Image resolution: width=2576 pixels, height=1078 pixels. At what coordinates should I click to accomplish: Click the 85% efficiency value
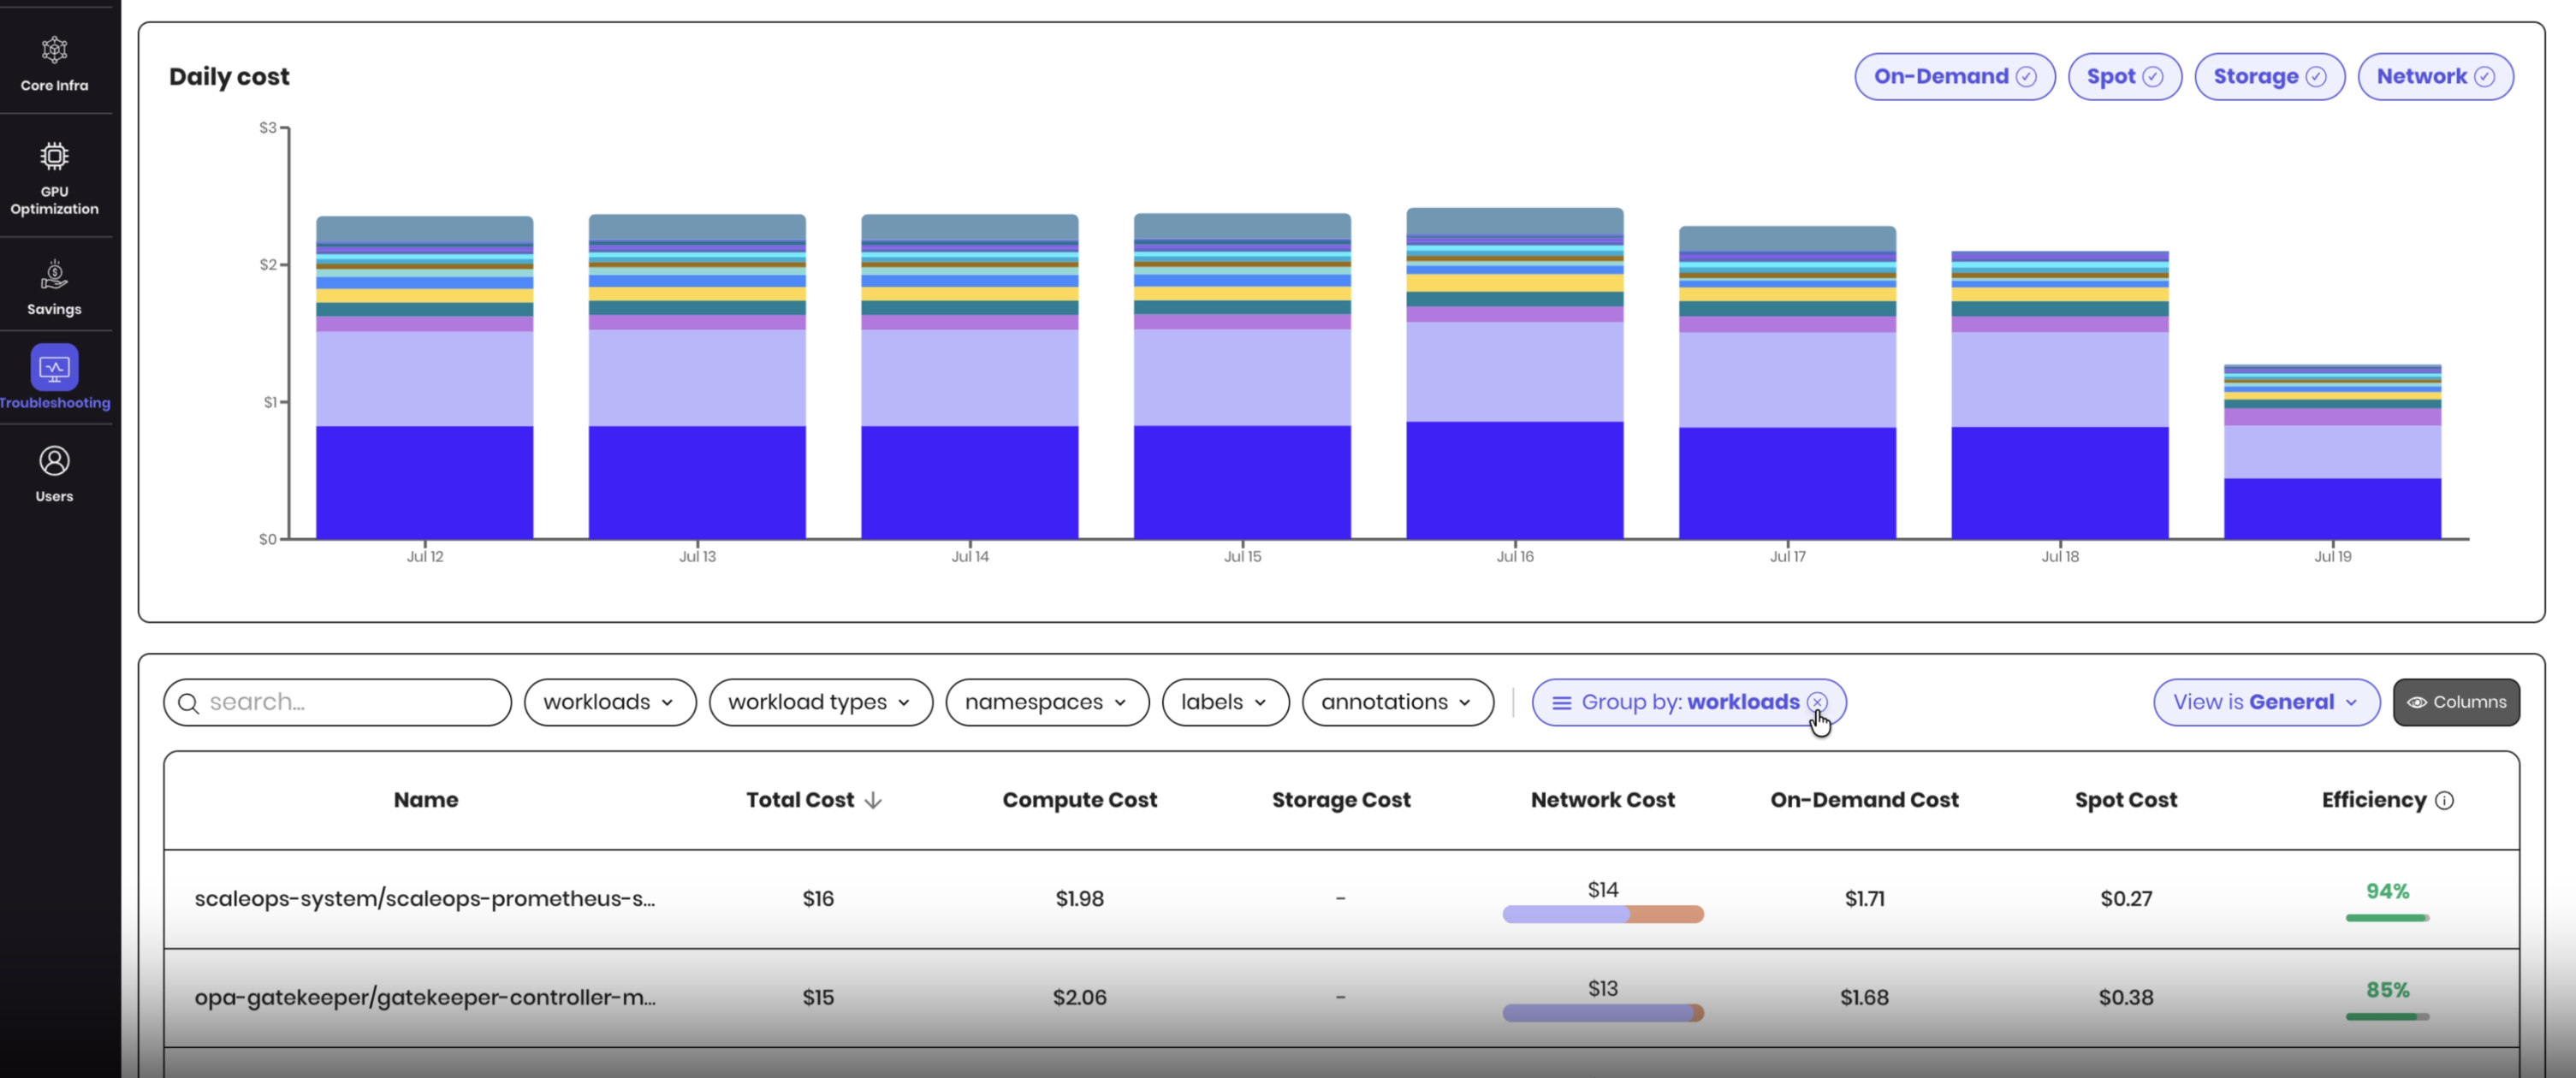click(x=2387, y=990)
